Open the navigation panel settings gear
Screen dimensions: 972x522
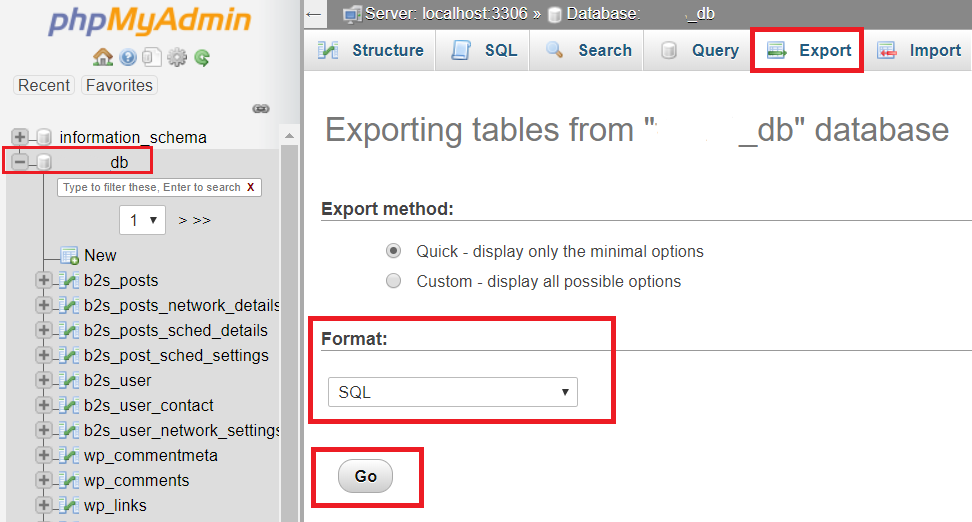coord(177,58)
